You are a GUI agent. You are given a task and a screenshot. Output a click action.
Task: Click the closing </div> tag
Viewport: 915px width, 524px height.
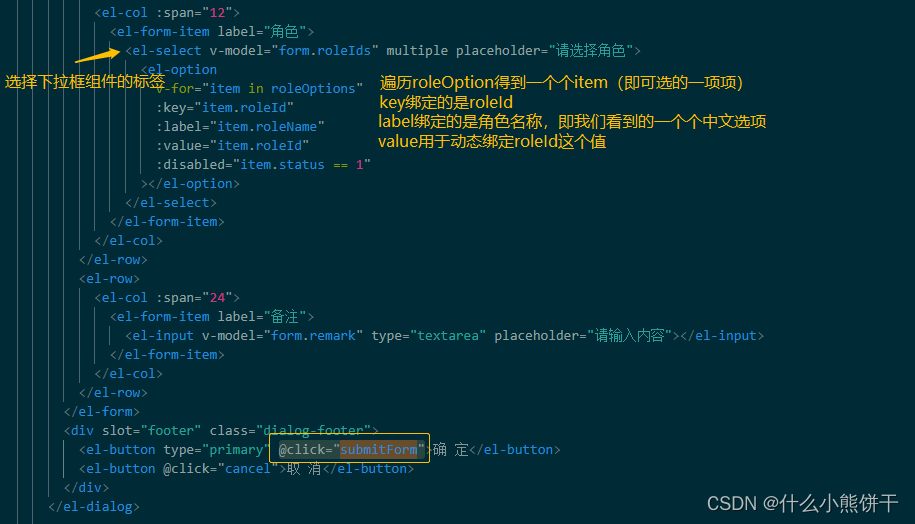[86, 488]
